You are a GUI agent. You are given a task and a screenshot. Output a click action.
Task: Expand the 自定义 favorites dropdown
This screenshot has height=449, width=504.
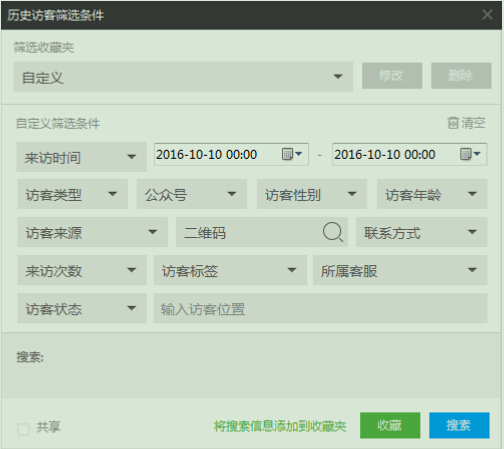[183, 77]
